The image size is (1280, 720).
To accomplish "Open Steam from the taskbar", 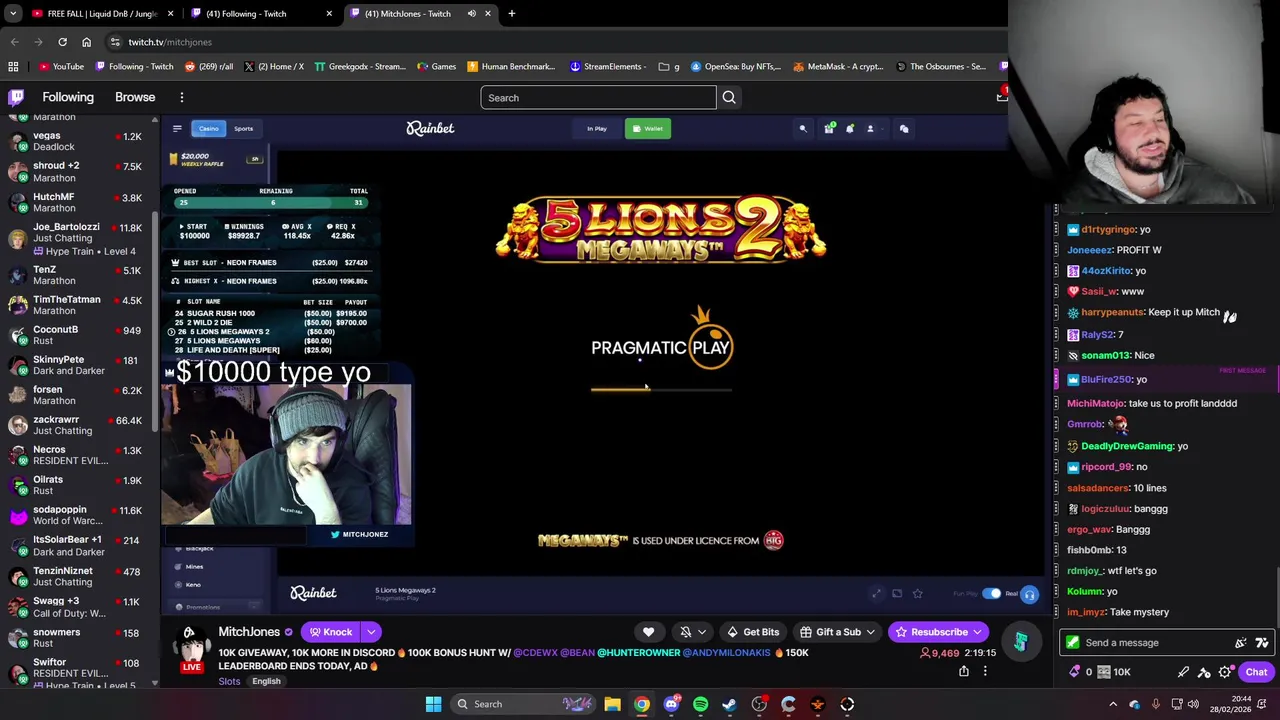I will (729, 704).
